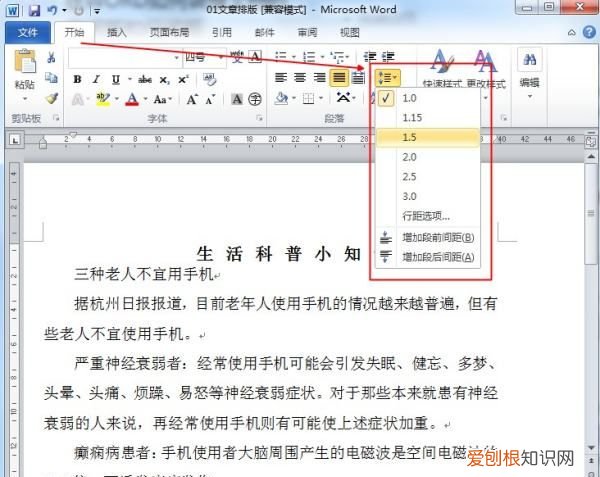Click the ruler tab selector L box
600x477 pixels.
[x=15, y=140]
